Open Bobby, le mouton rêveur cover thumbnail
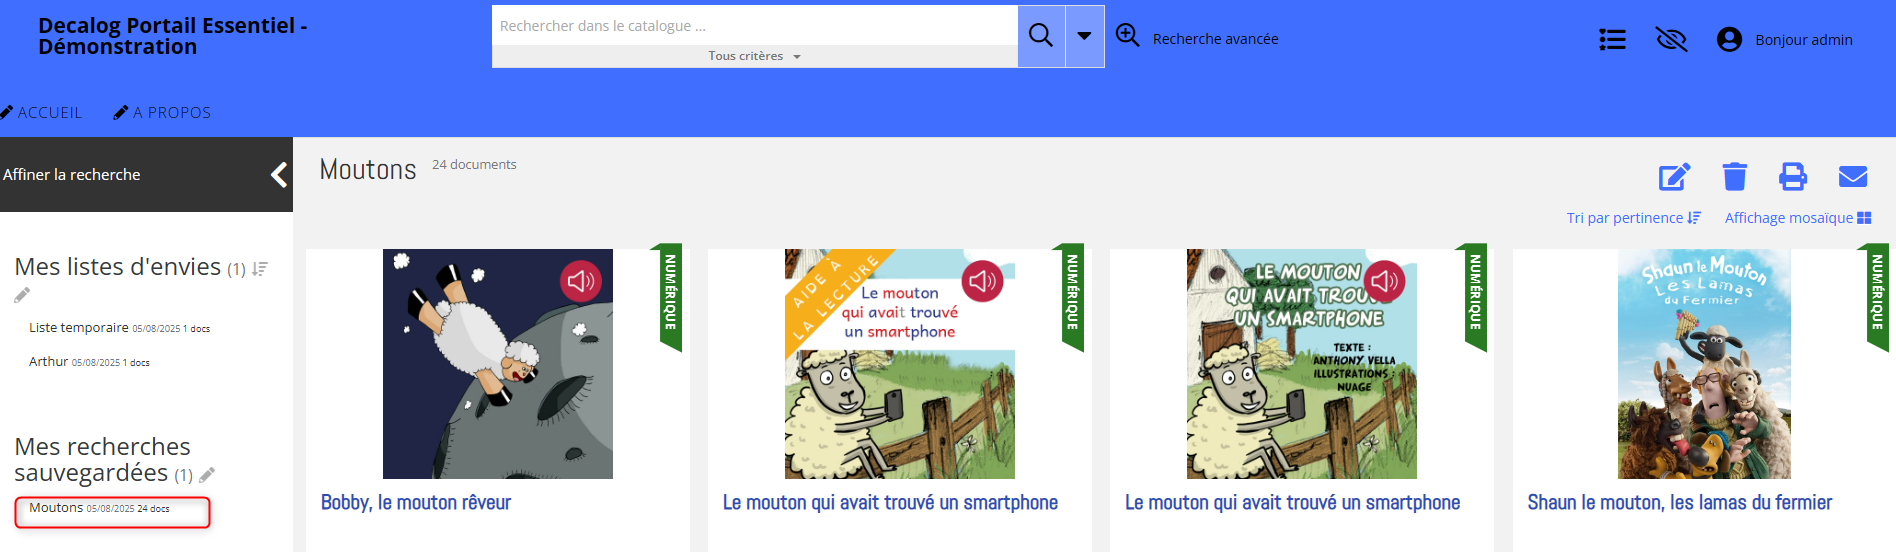Screen dimensions: 1896x552 pos(498,364)
